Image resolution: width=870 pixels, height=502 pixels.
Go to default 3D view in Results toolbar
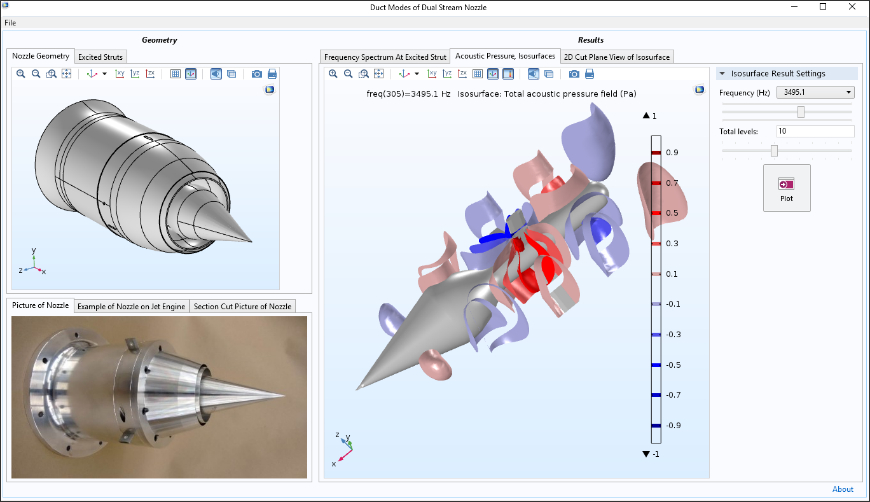click(x=404, y=74)
